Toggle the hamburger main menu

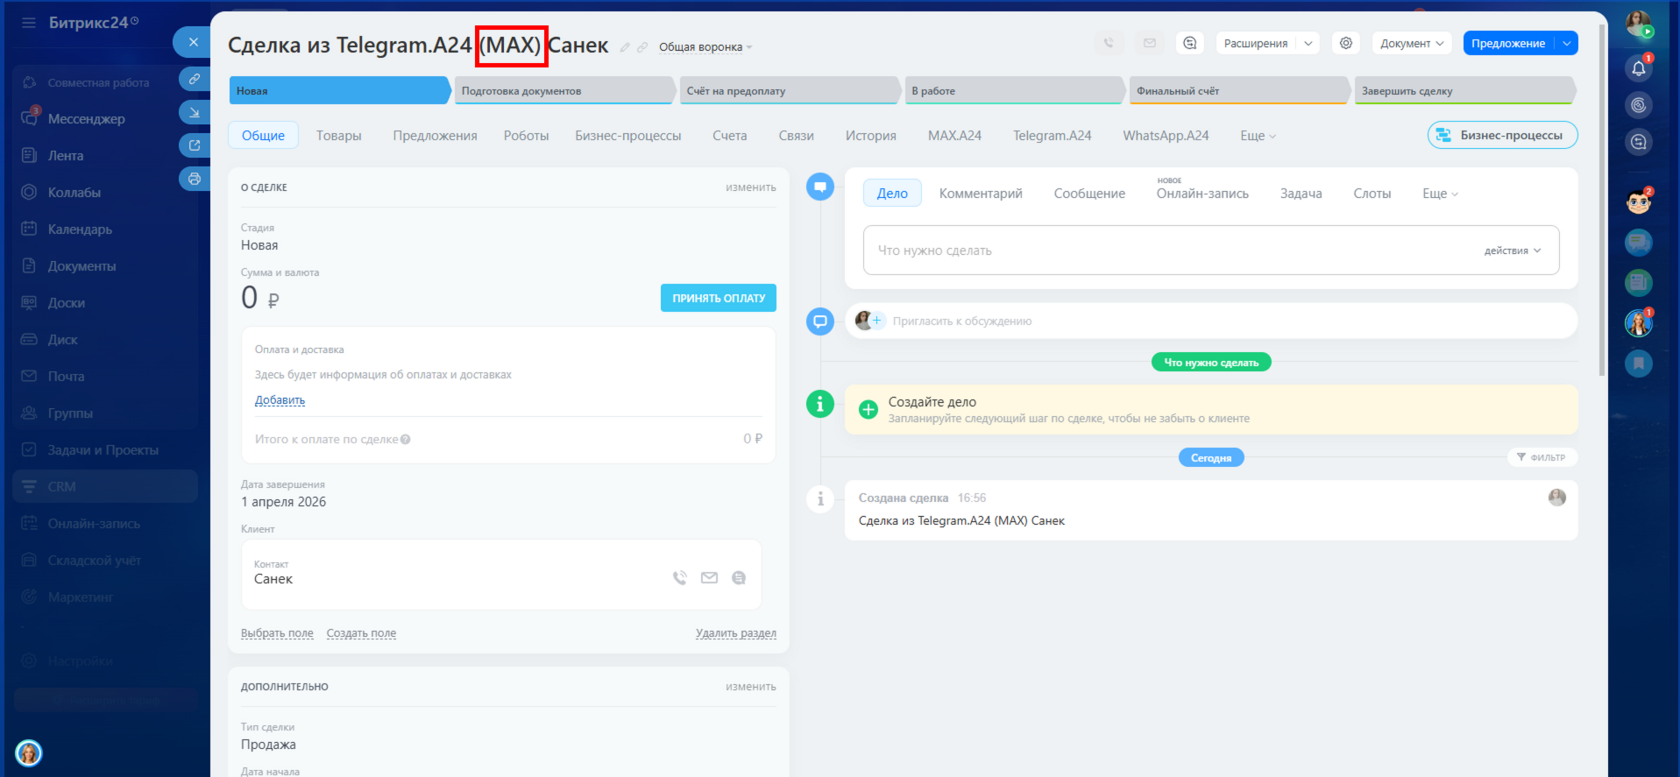click(x=29, y=23)
